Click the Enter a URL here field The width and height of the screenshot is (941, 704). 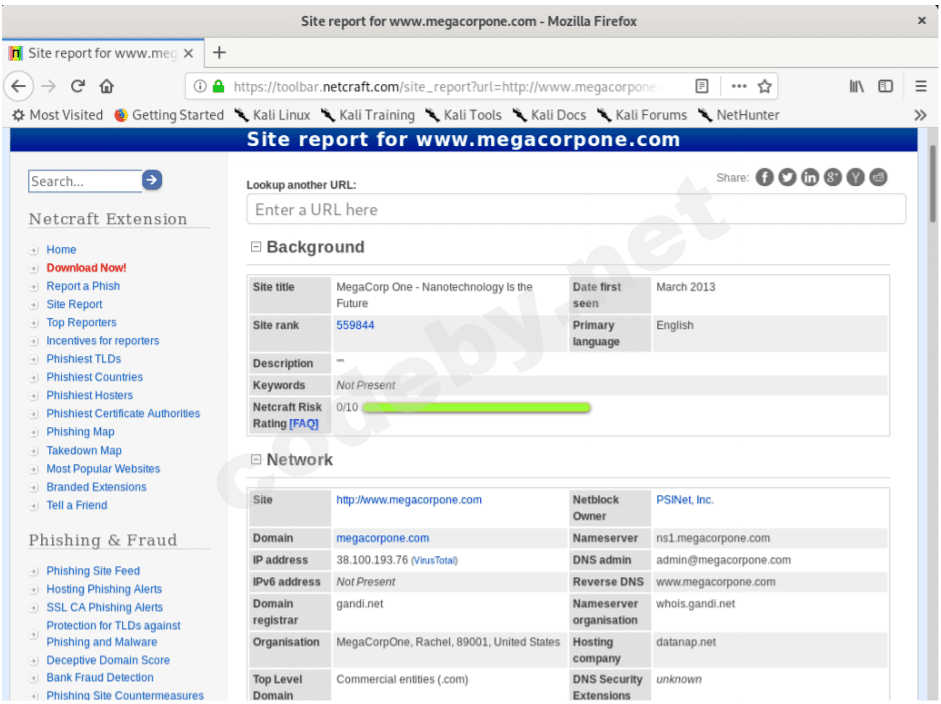[576, 209]
